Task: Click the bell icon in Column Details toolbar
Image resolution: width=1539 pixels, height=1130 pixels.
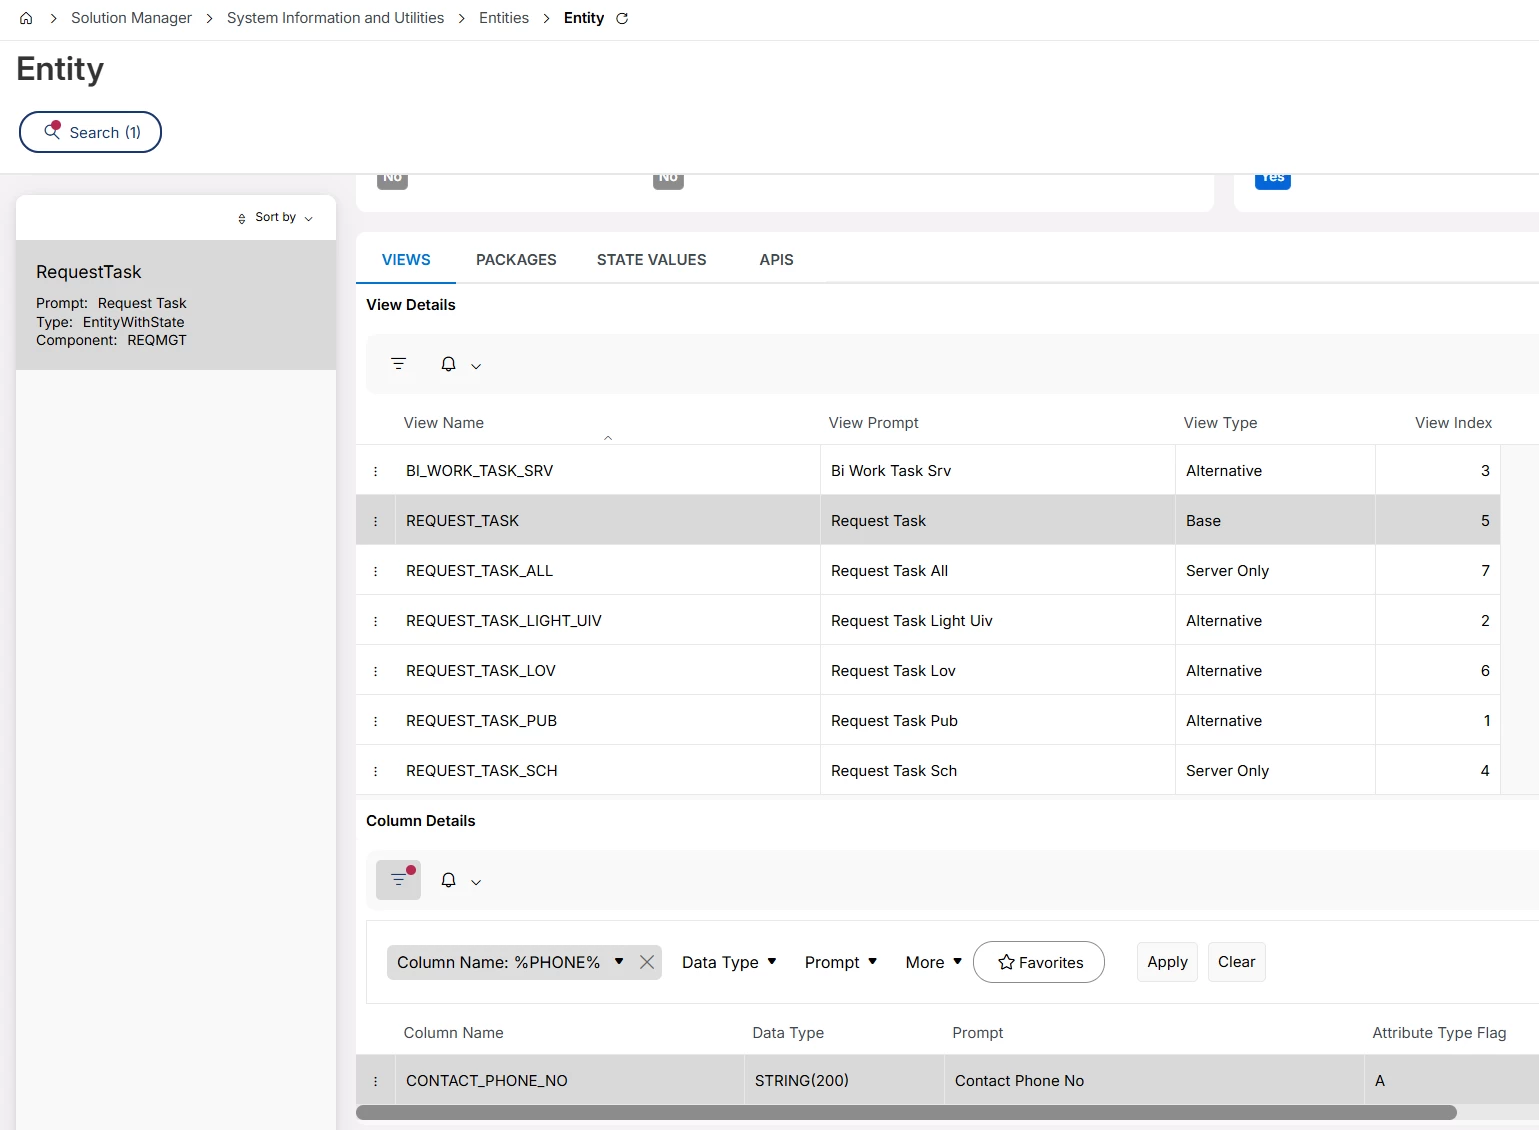Action: pyautogui.click(x=449, y=880)
